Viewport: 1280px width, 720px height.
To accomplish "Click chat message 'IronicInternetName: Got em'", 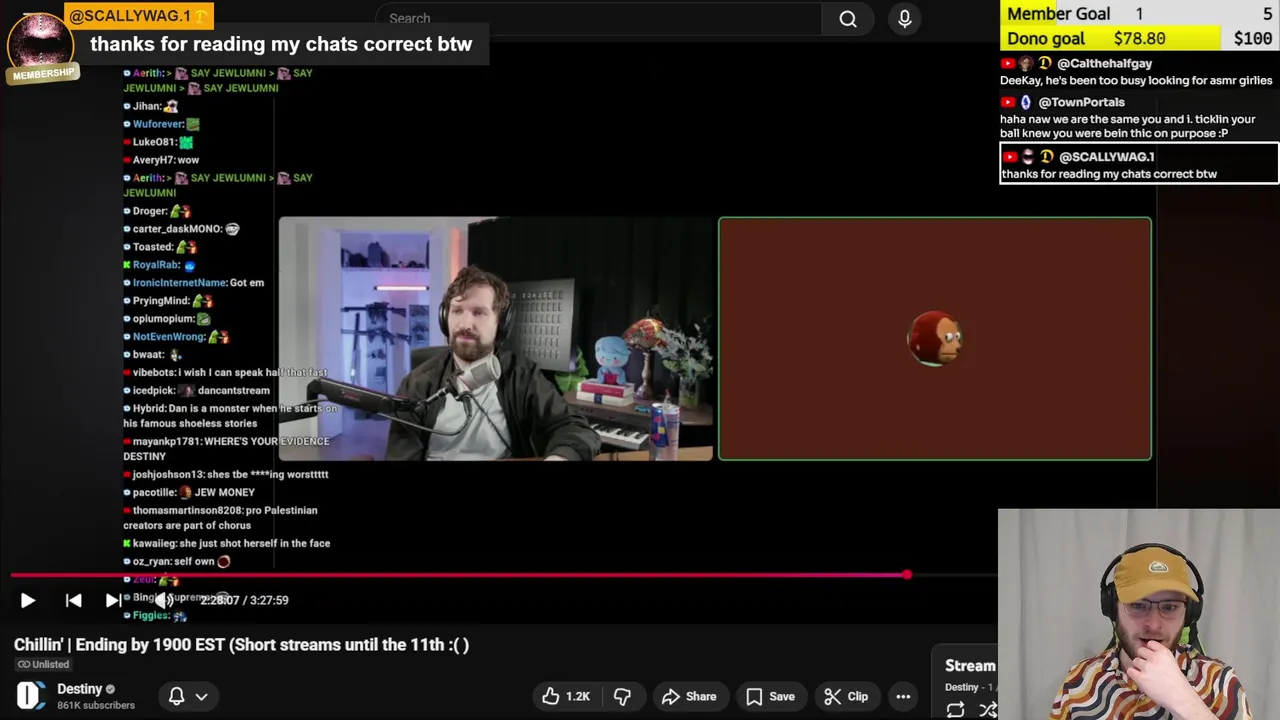I will [x=194, y=283].
